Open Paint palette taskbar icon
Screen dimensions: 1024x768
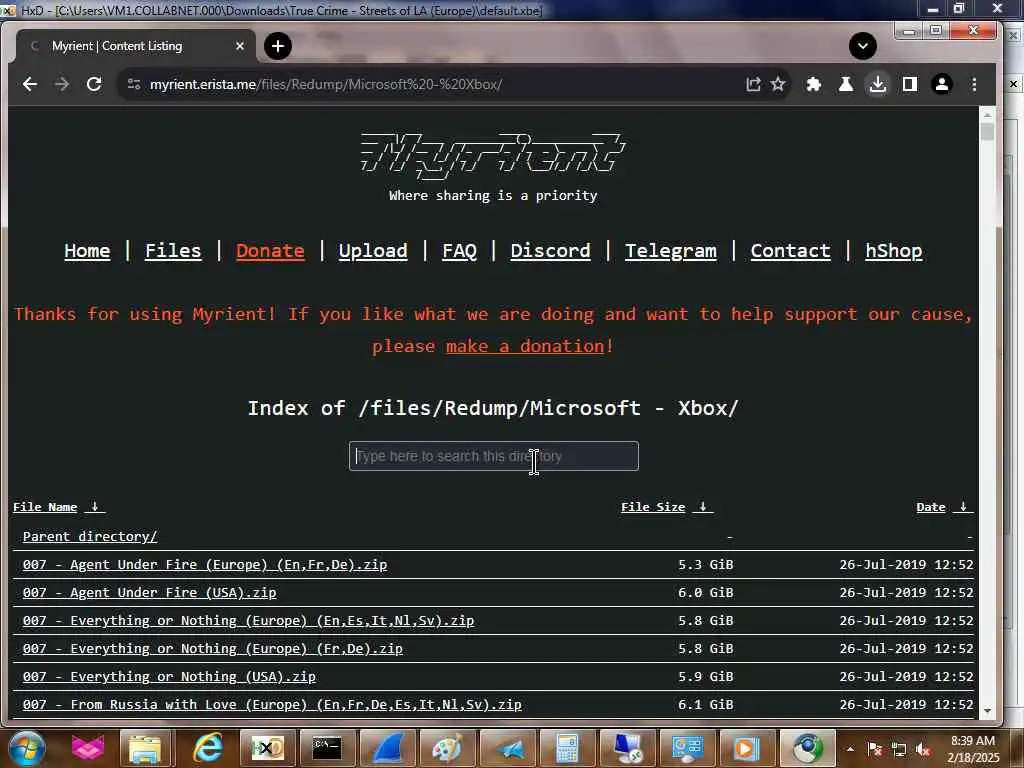447,748
